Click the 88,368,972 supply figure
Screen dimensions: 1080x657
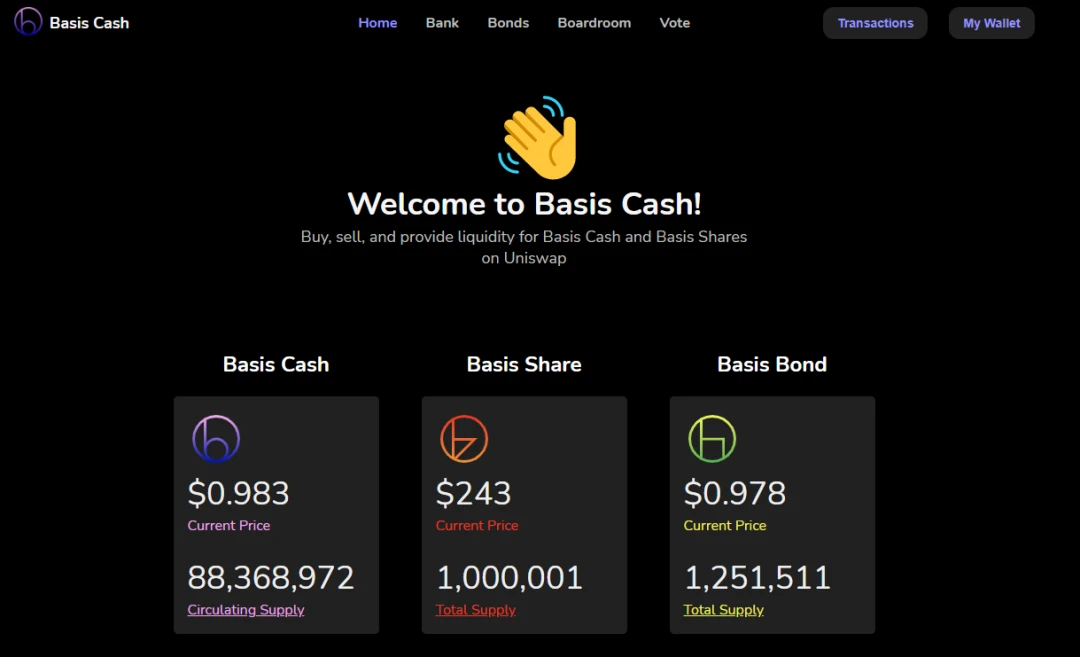pyautogui.click(x=271, y=577)
